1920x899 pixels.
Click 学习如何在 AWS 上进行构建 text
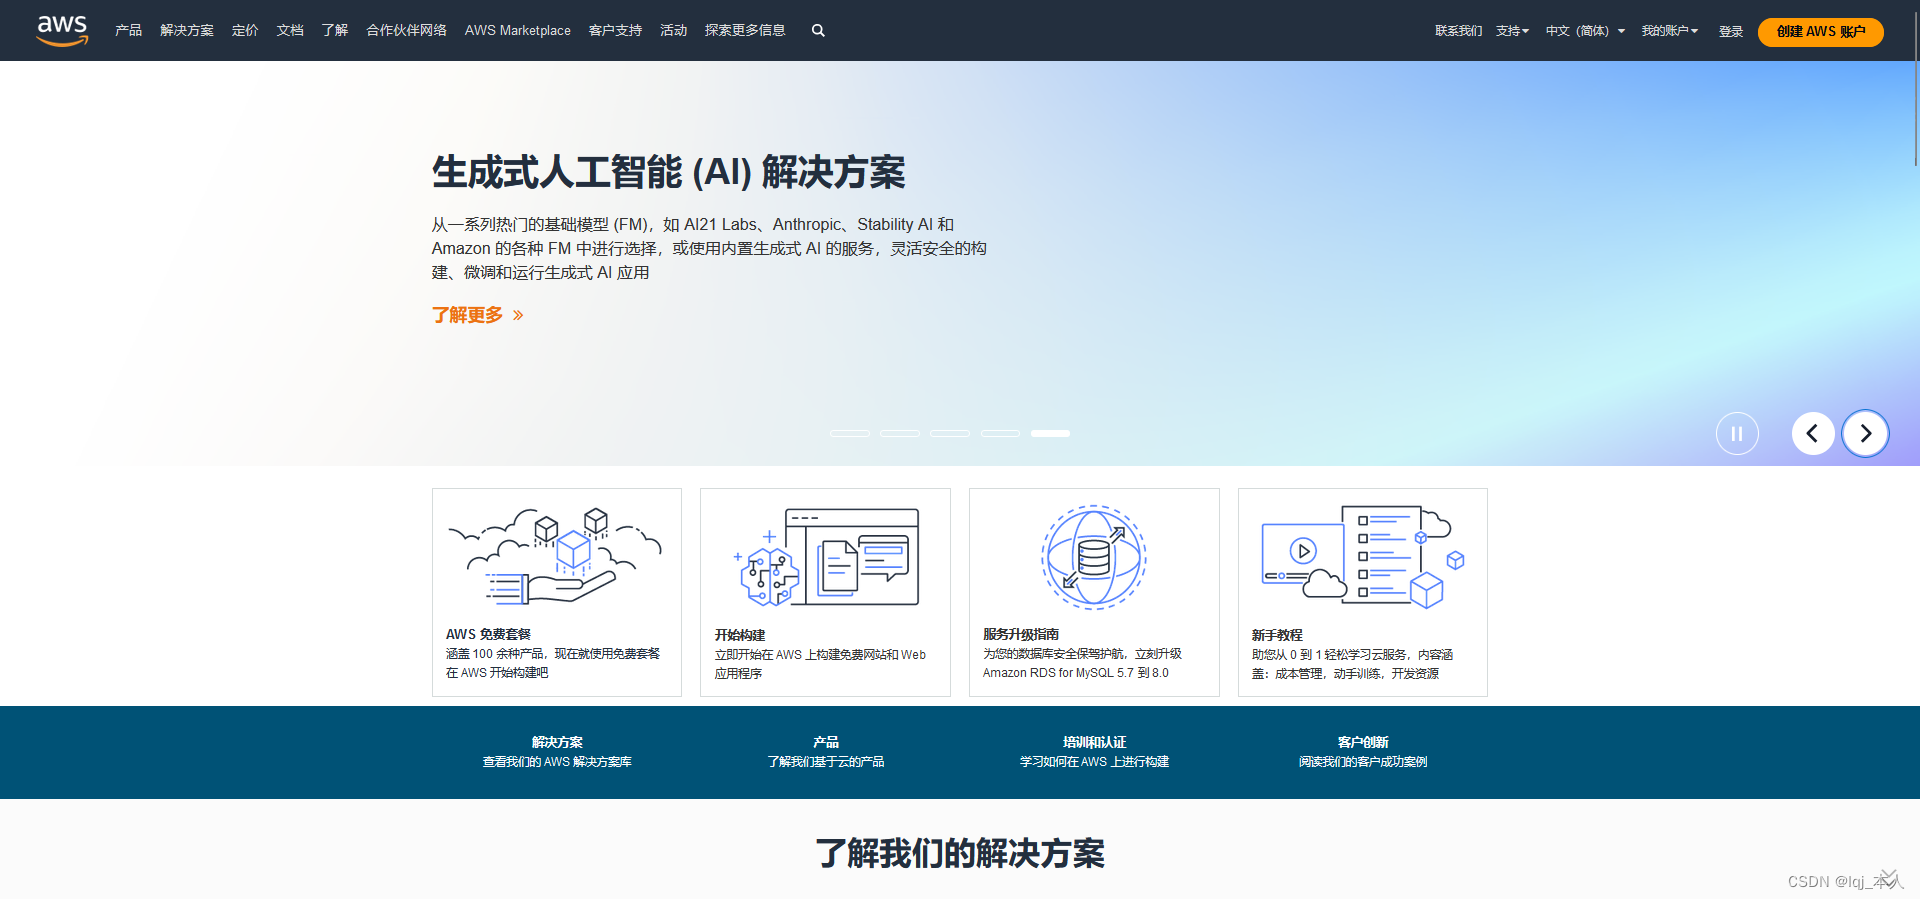[x=1094, y=762]
